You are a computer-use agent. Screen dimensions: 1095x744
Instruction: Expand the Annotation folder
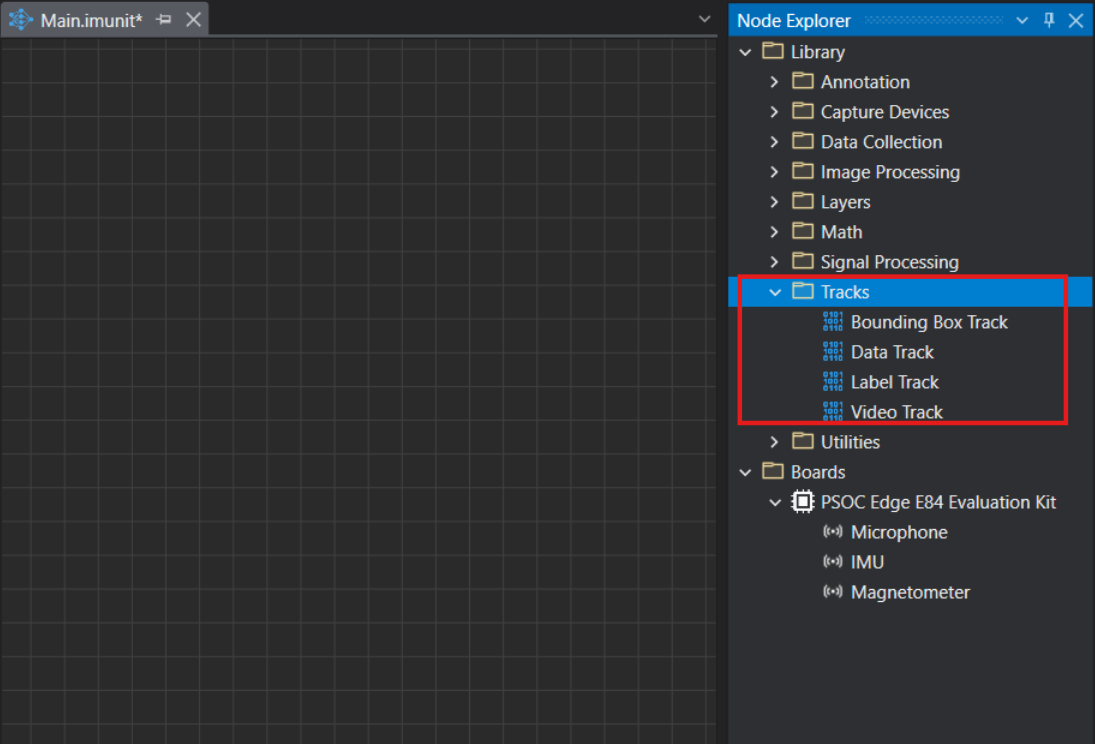point(775,82)
